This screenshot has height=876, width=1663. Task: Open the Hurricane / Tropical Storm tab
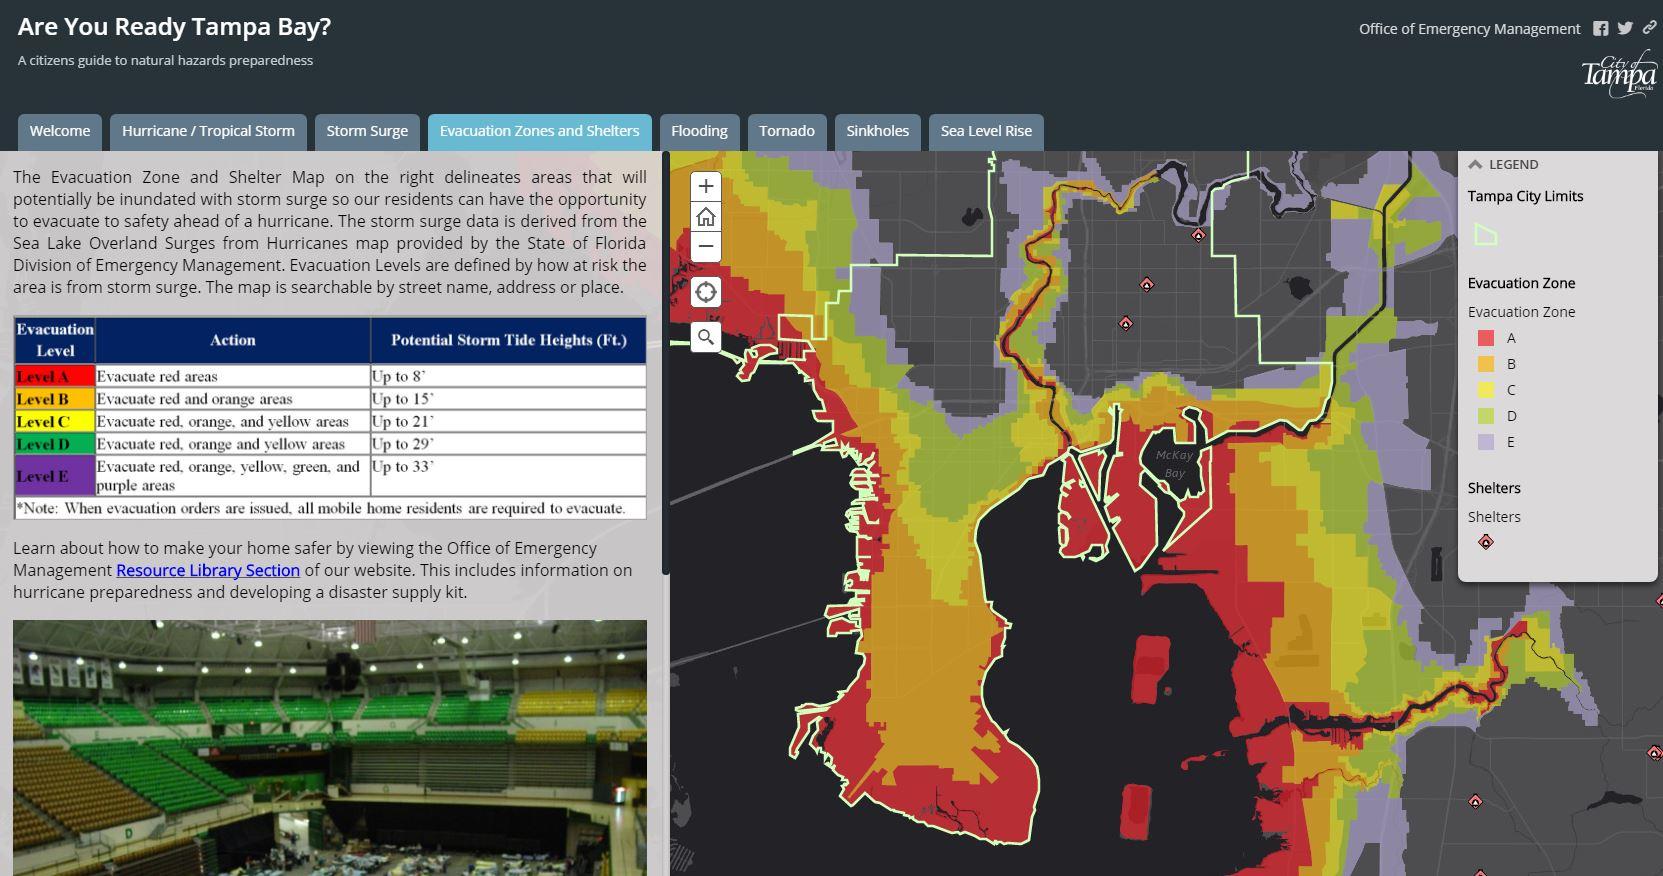208,131
